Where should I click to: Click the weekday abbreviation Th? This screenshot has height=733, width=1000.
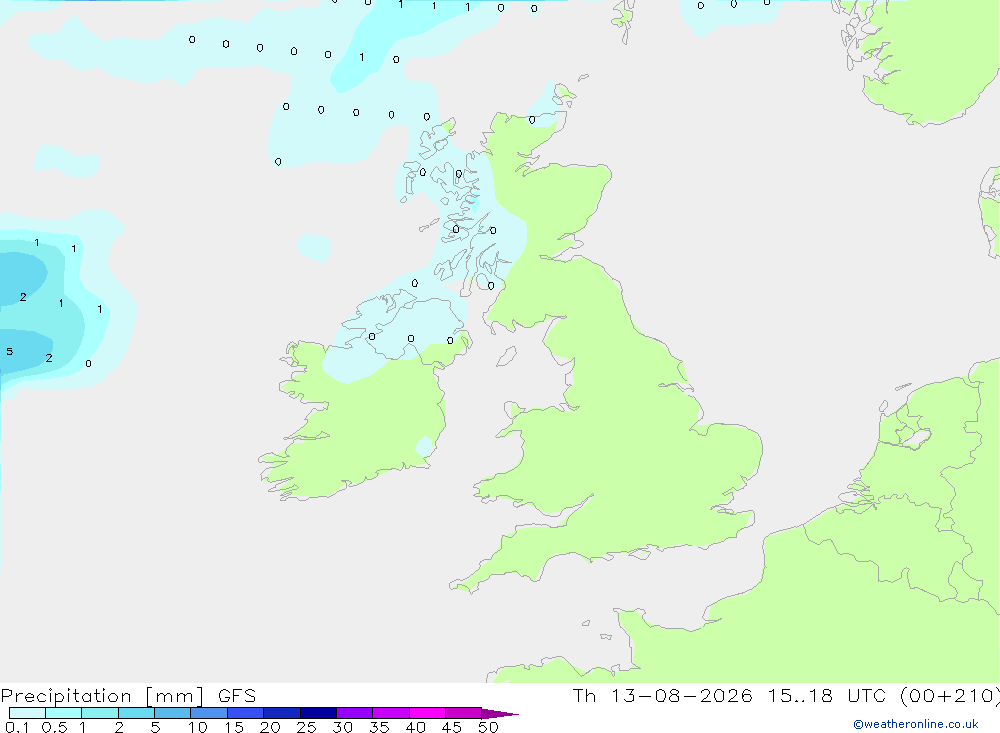[584, 695]
